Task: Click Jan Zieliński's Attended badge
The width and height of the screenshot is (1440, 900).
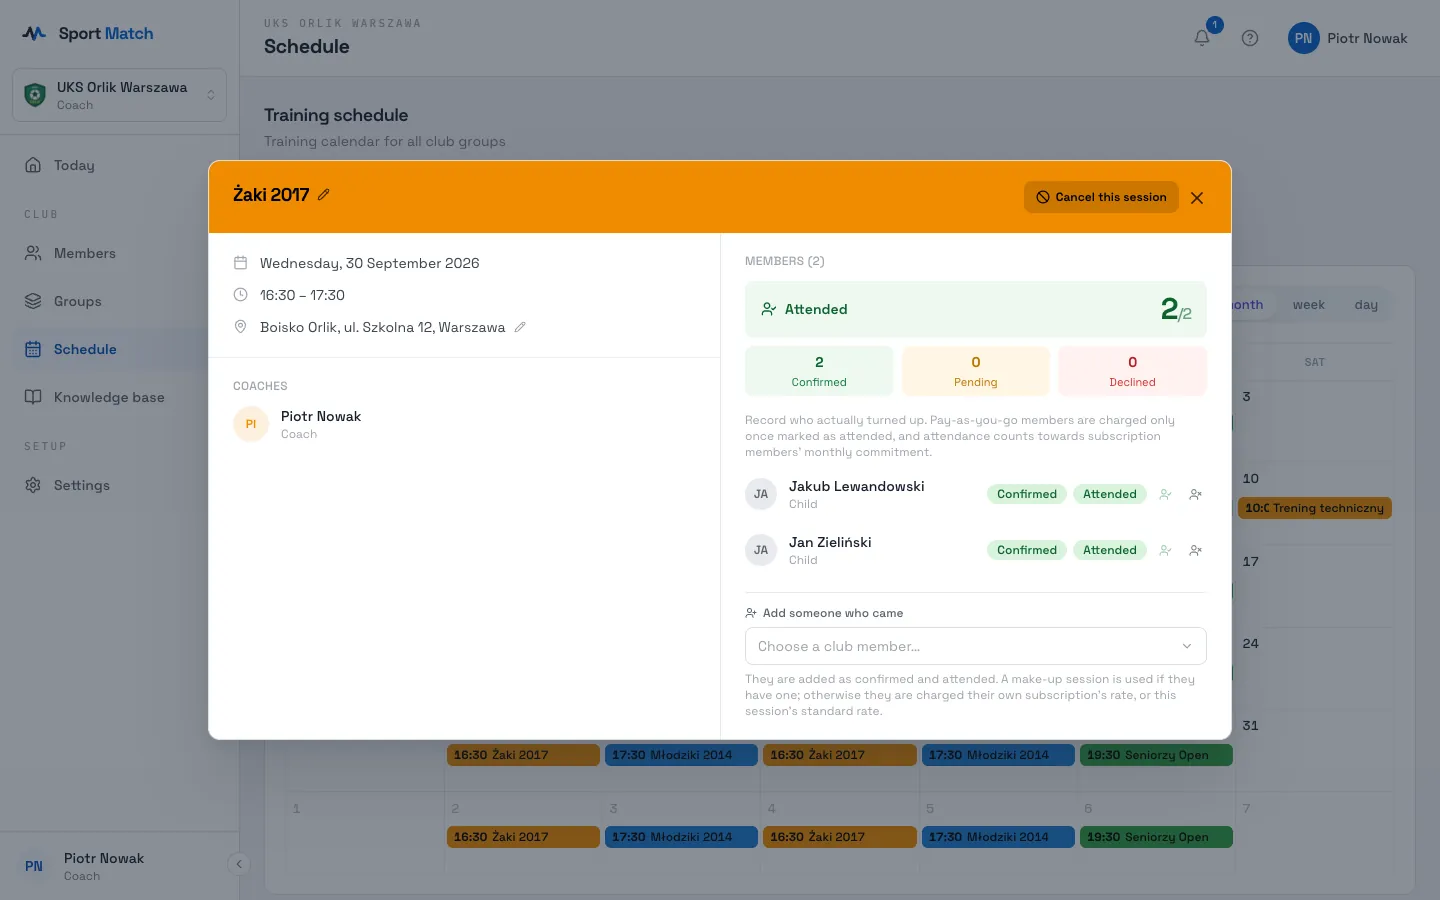Action: tap(1109, 550)
